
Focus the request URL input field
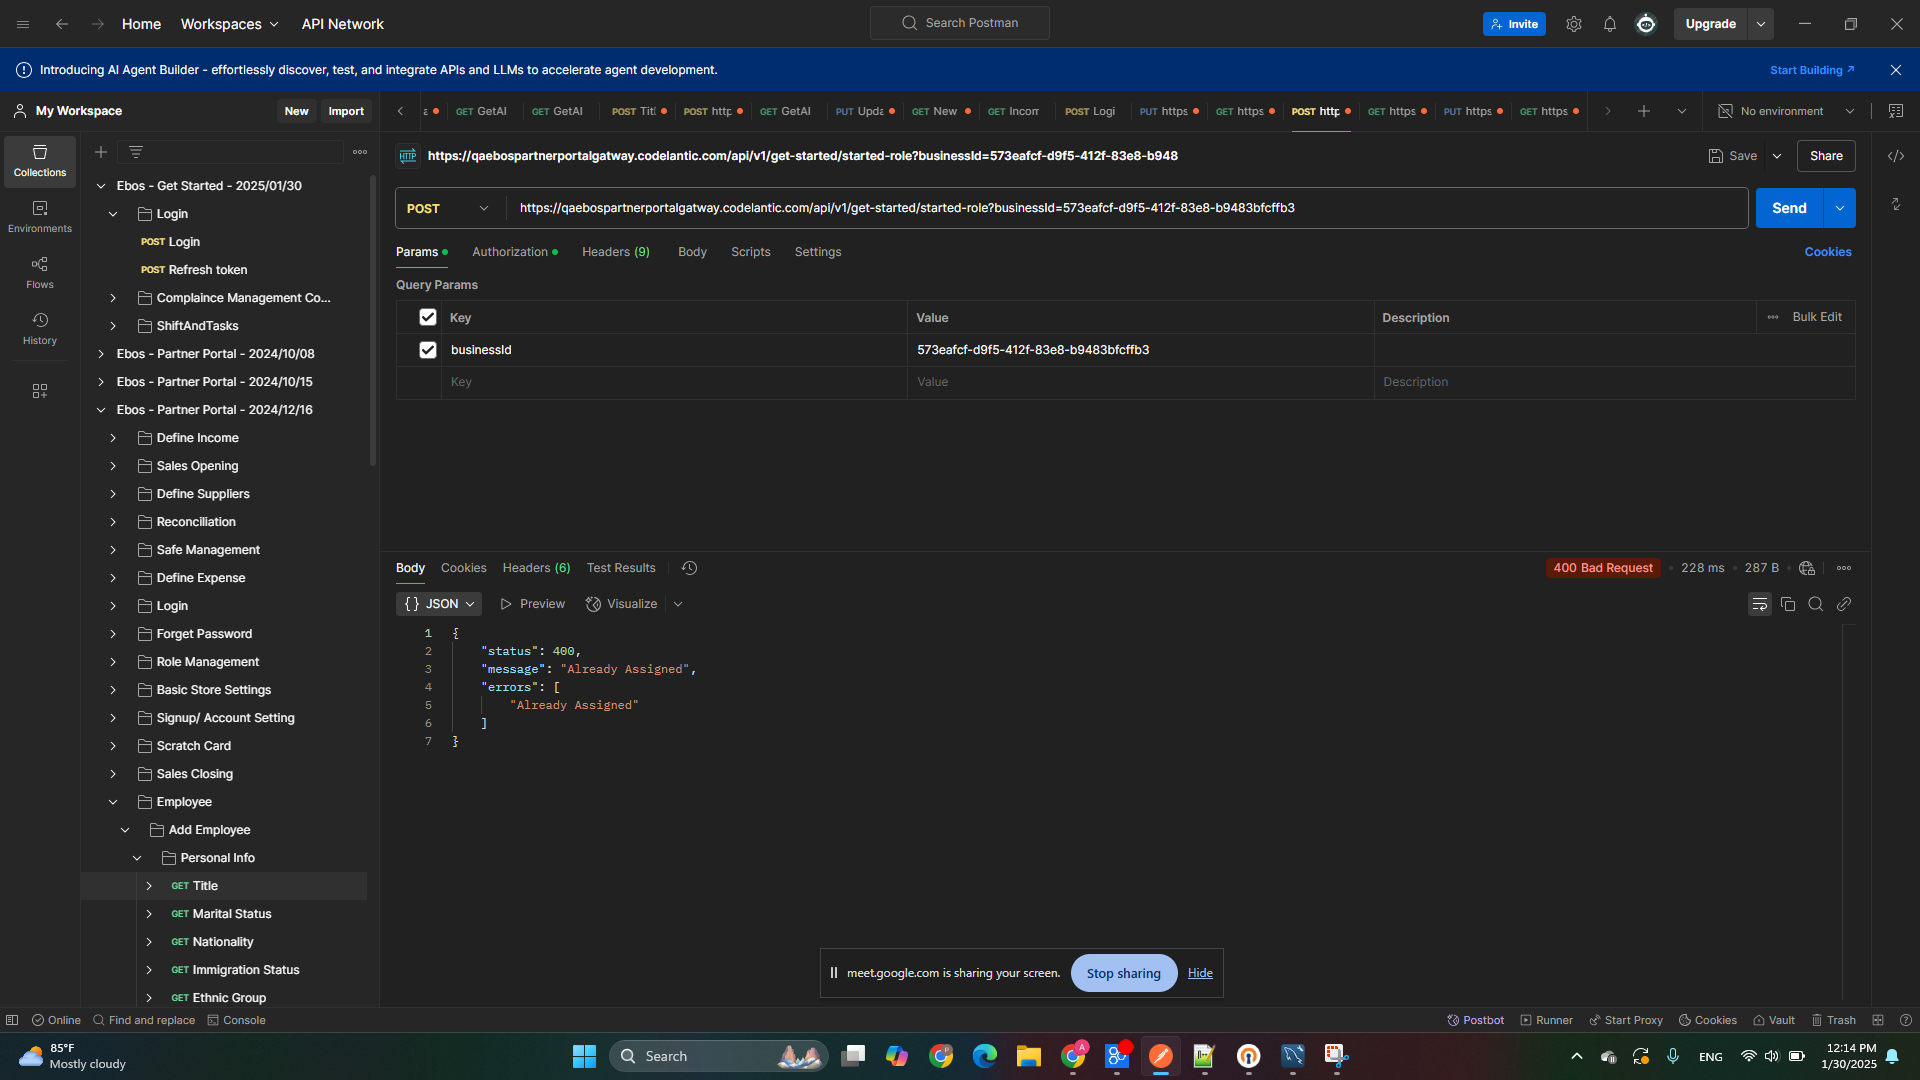[x=1127, y=208]
